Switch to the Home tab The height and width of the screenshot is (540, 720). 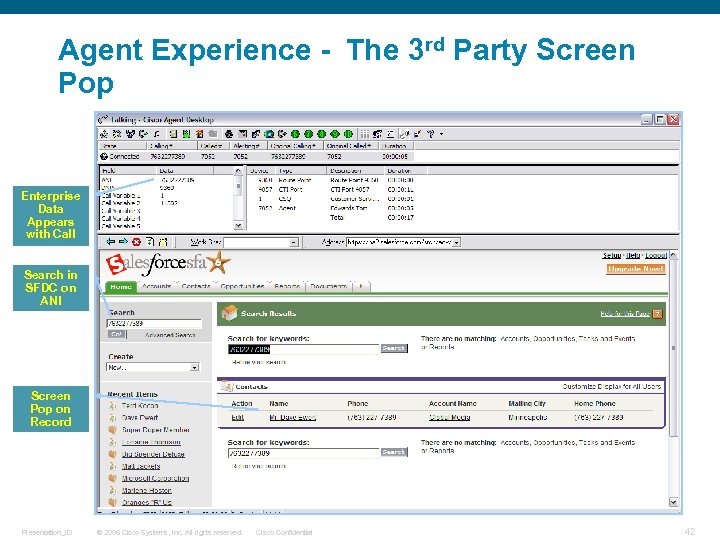pos(121,286)
